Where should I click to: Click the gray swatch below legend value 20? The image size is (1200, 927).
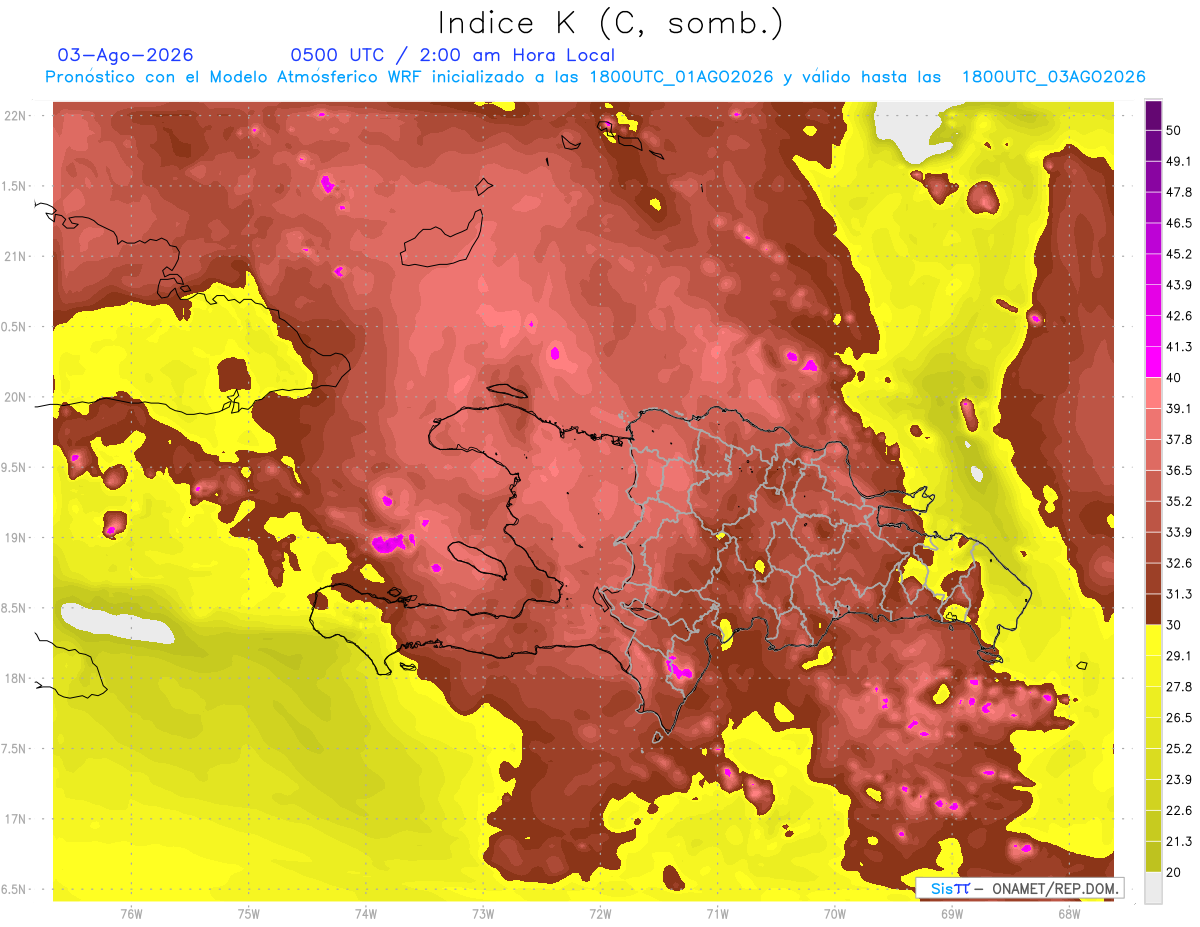tap(1153, 888)
